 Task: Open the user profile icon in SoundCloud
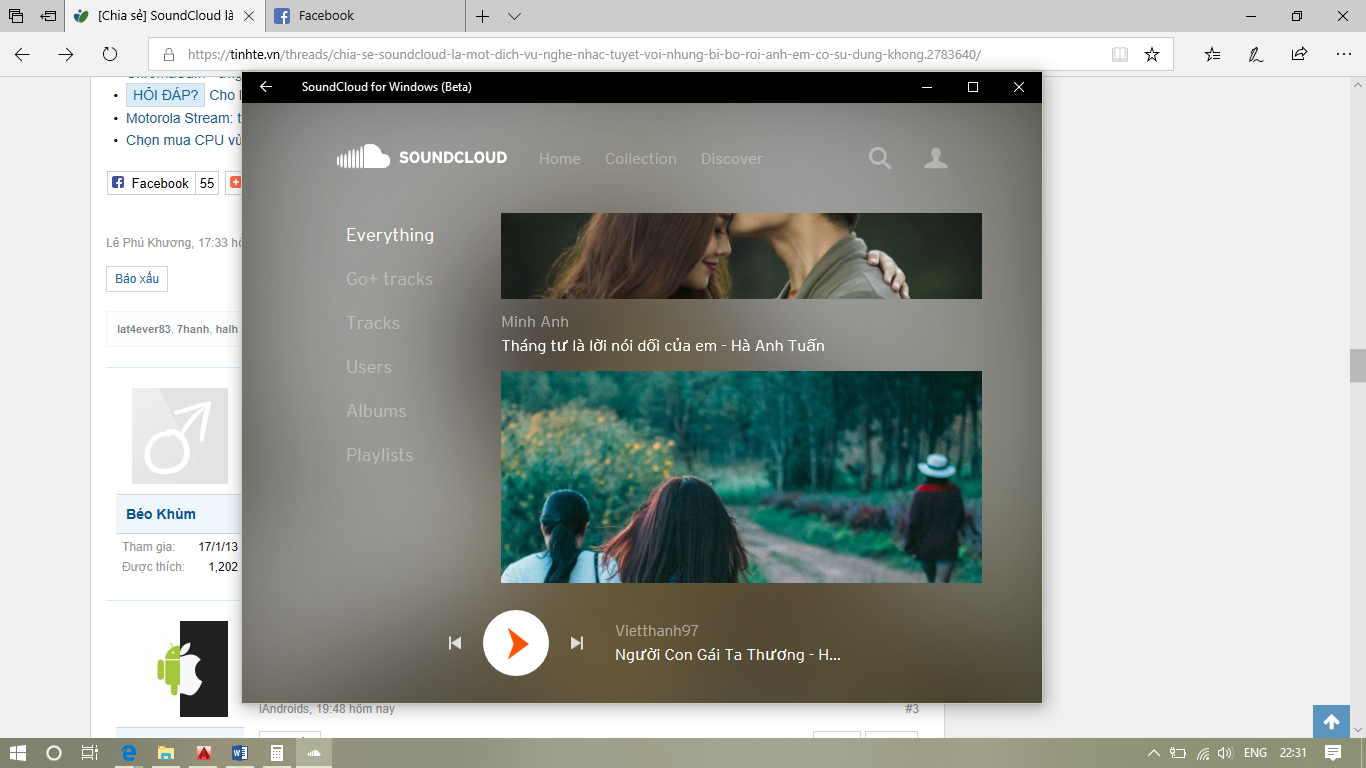935,158
